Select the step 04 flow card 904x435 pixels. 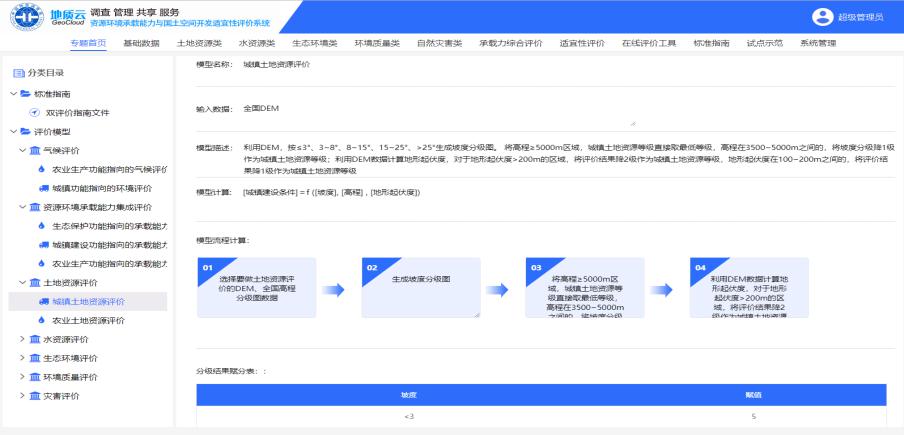(x=749, y=287)
